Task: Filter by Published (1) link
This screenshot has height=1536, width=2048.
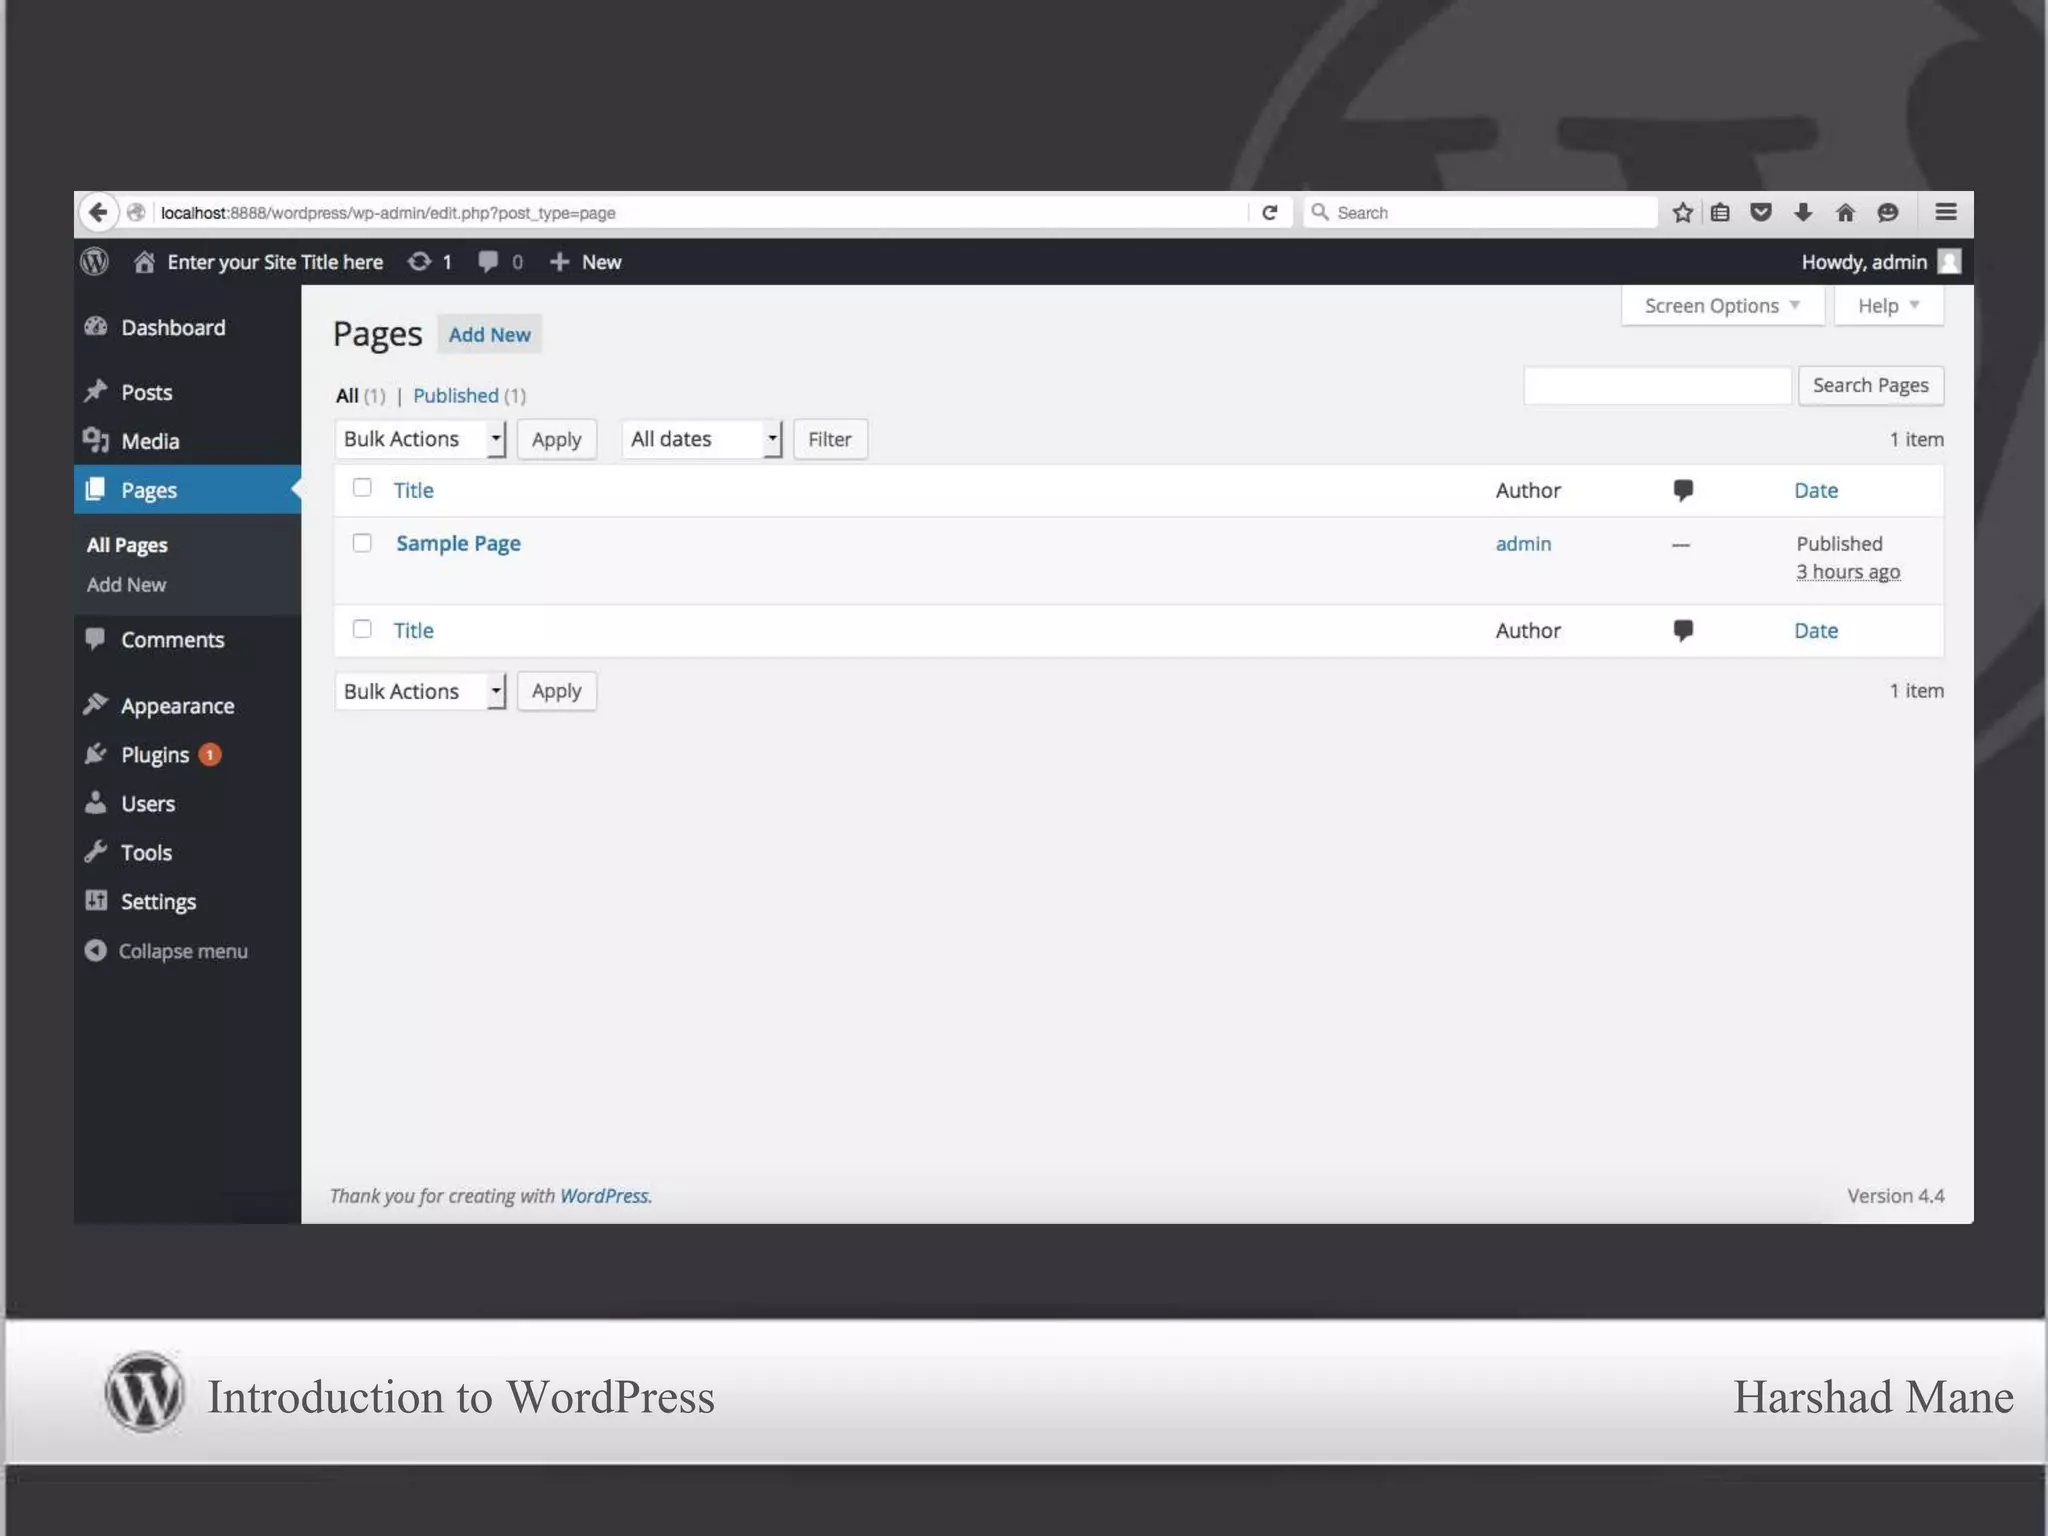Action: [469, 395]
